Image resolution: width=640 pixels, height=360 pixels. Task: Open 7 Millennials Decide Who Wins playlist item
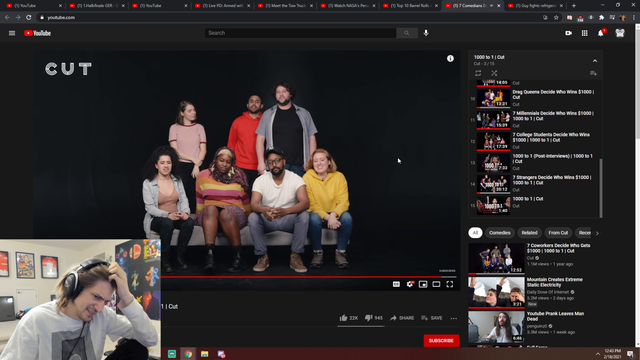tap(535, 119)
